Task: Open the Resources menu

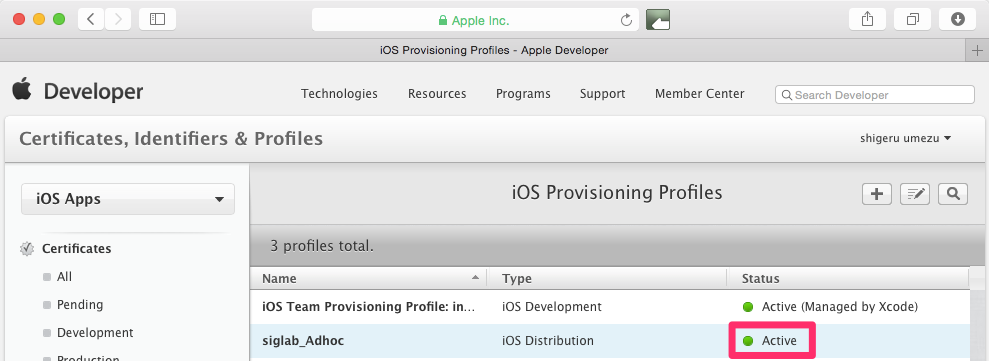Action: pyautogui.click(x=437, y=93)
